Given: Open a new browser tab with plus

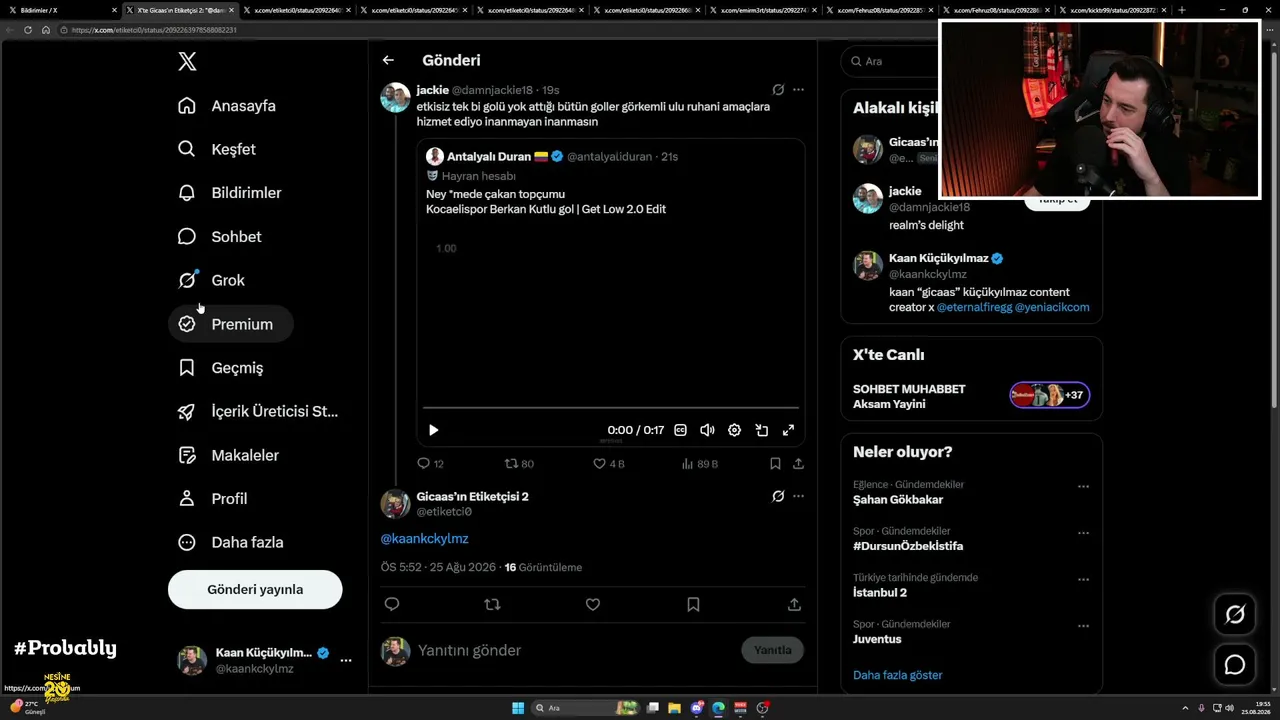Looking at the screenshot, I should tap(1182, 10).
